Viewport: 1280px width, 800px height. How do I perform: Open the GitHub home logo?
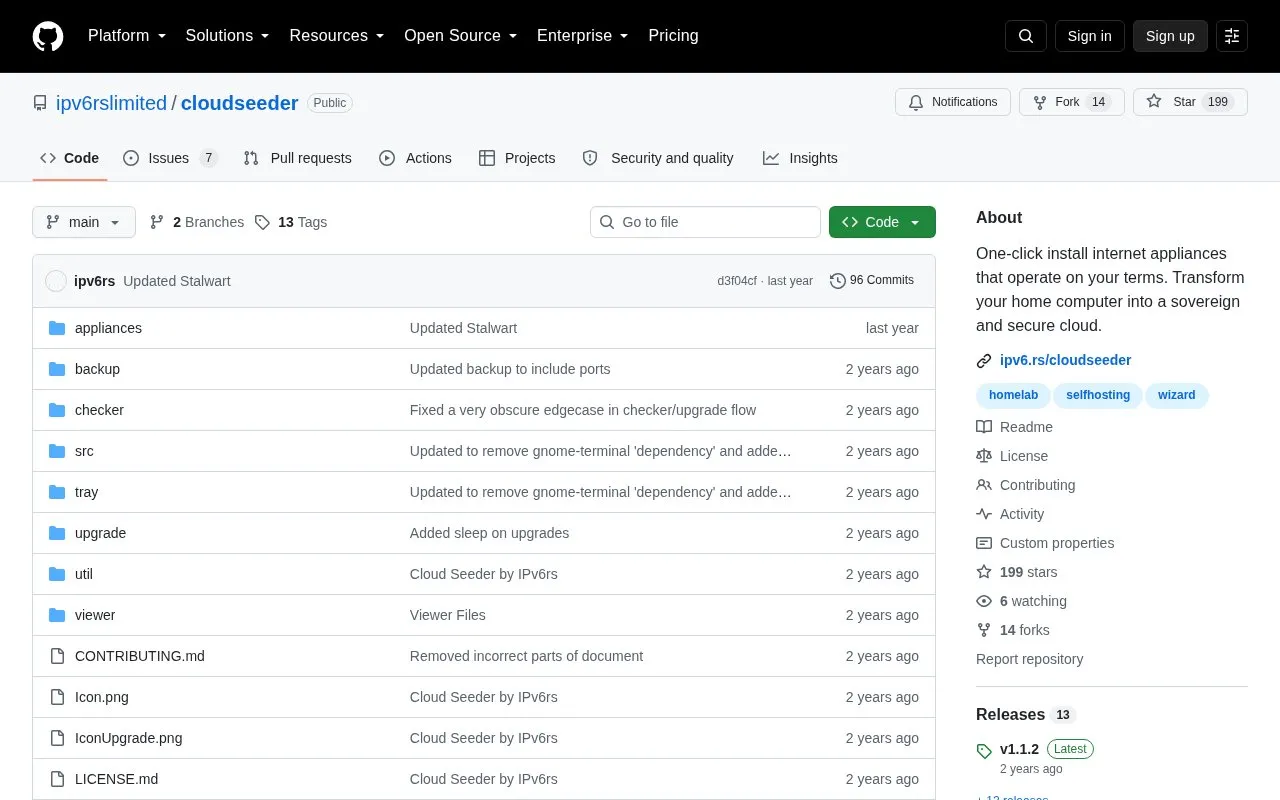coord(48,36)
